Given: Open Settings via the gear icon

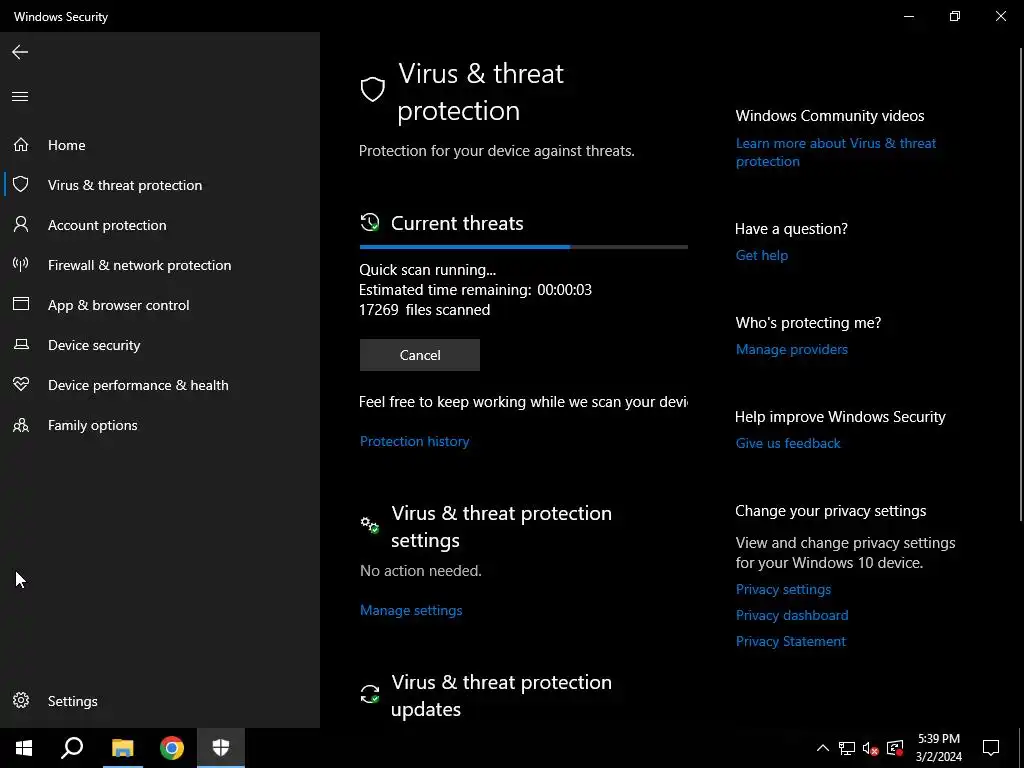Looking at the screenshot, I should click(x=21, y=701).
